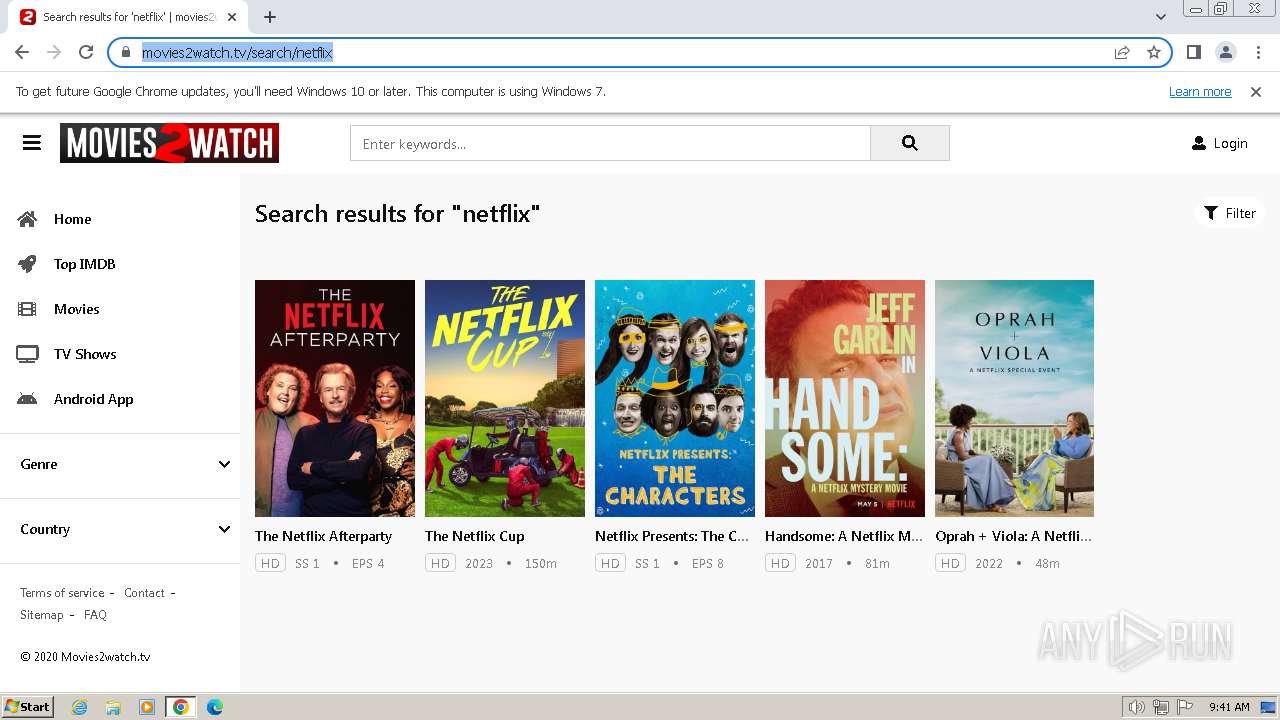Click the Start button
Screen dimensions: 1280x720
point(28,707)
